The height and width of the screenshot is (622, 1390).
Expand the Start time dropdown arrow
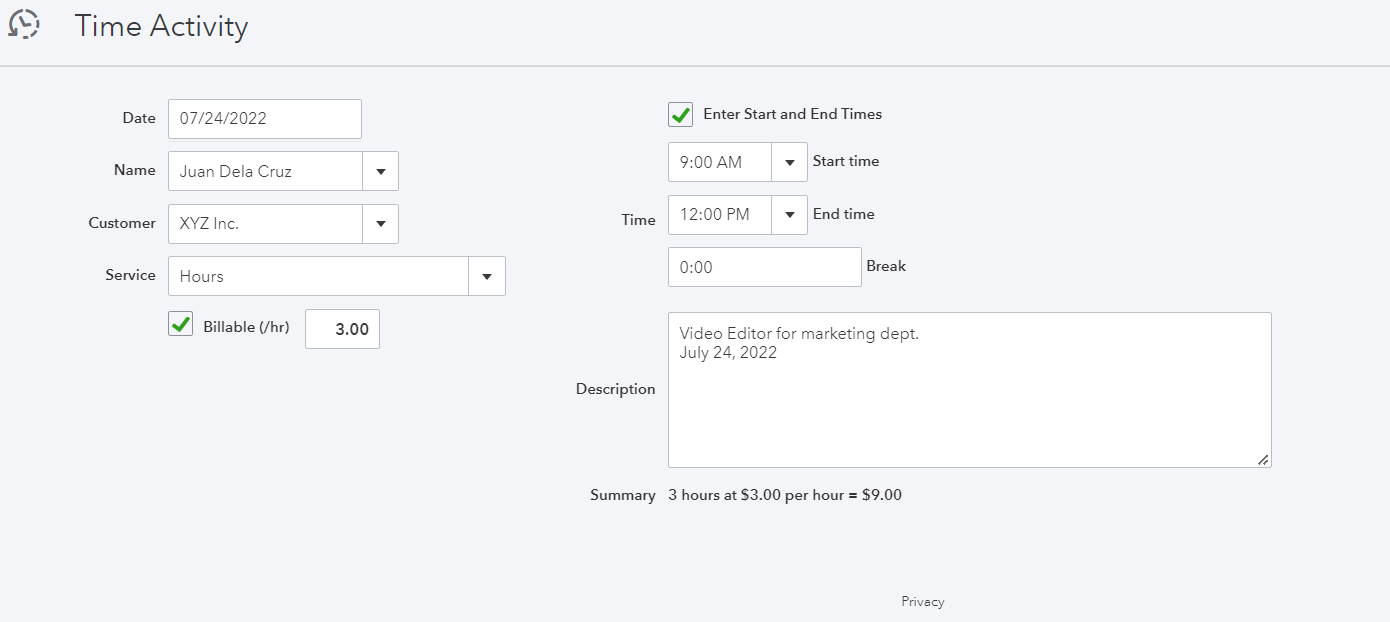pyautogui.click(x=789, y=162)
